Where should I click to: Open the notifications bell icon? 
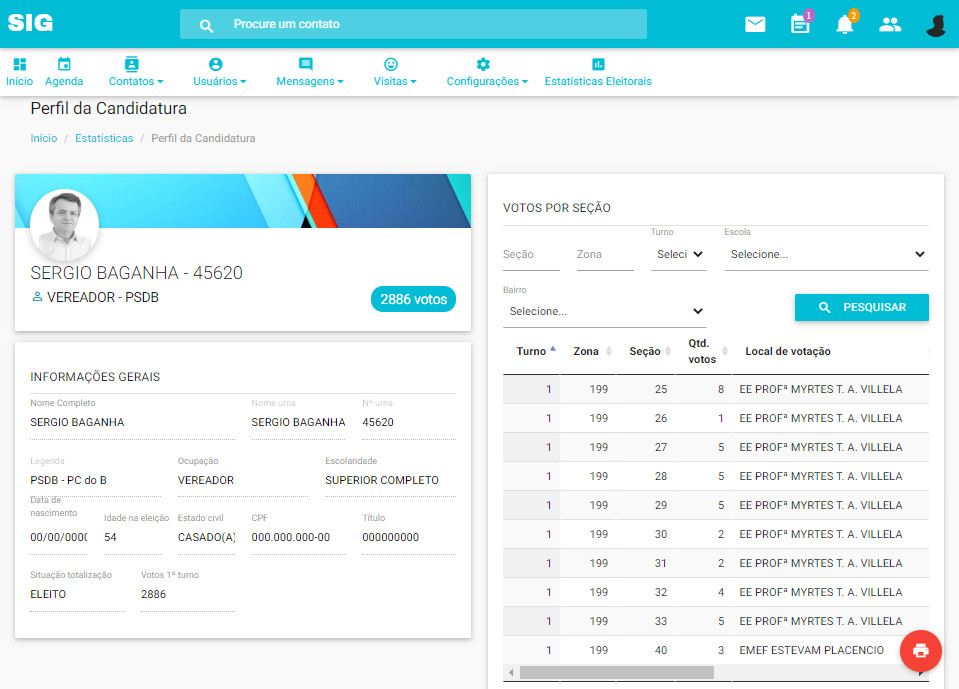(x=845, y=24)
